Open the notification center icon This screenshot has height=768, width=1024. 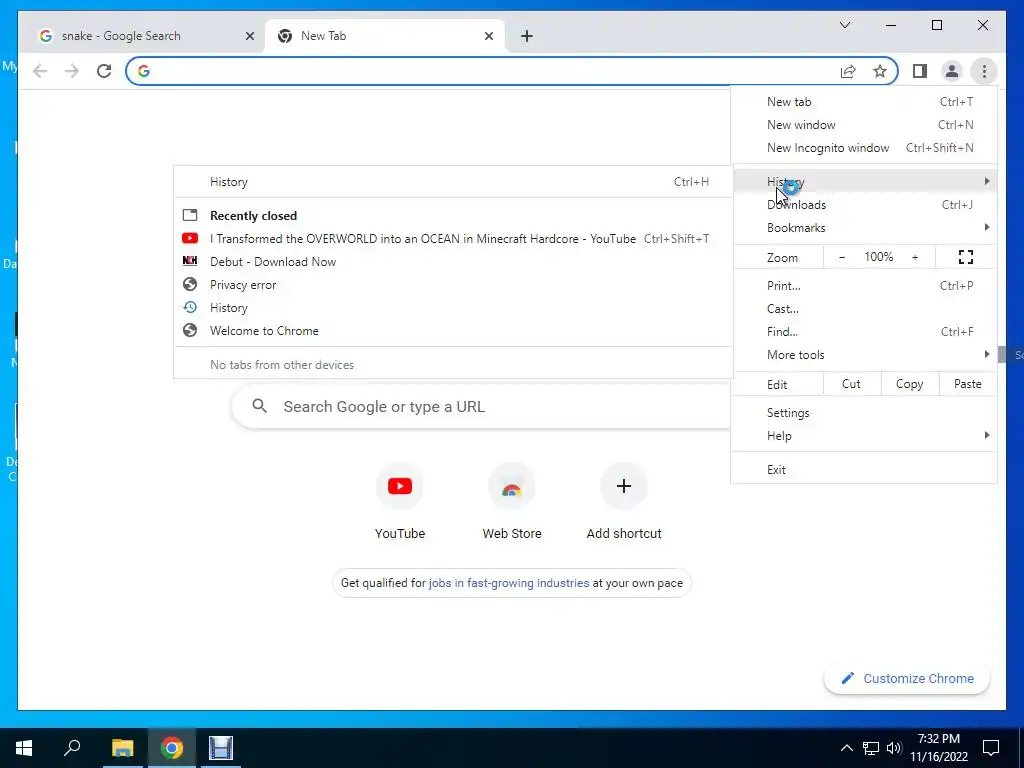coord(991,748)
